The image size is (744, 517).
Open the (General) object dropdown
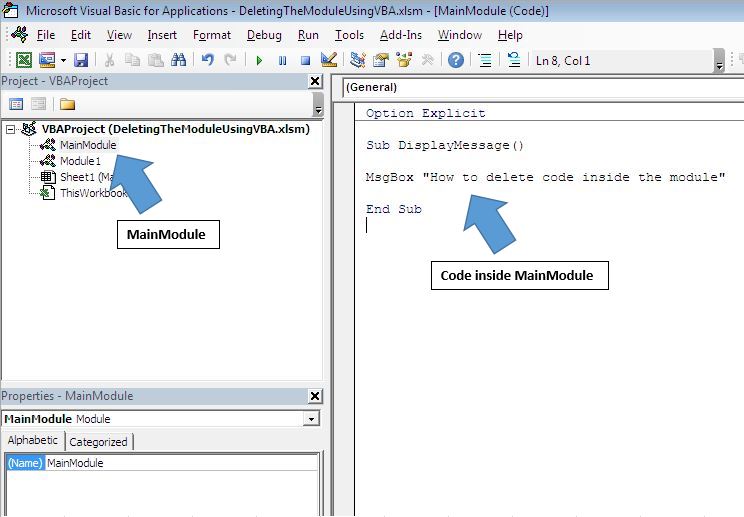[x=543, y=87]
